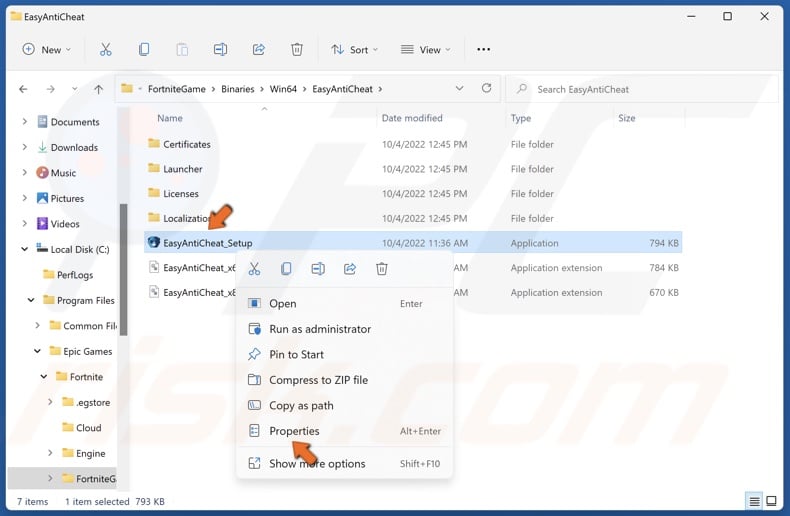Screen dimensions: 790x516
Task: Click the Delete trash icon in the top toolbar
Action: [x=297, y=49]
